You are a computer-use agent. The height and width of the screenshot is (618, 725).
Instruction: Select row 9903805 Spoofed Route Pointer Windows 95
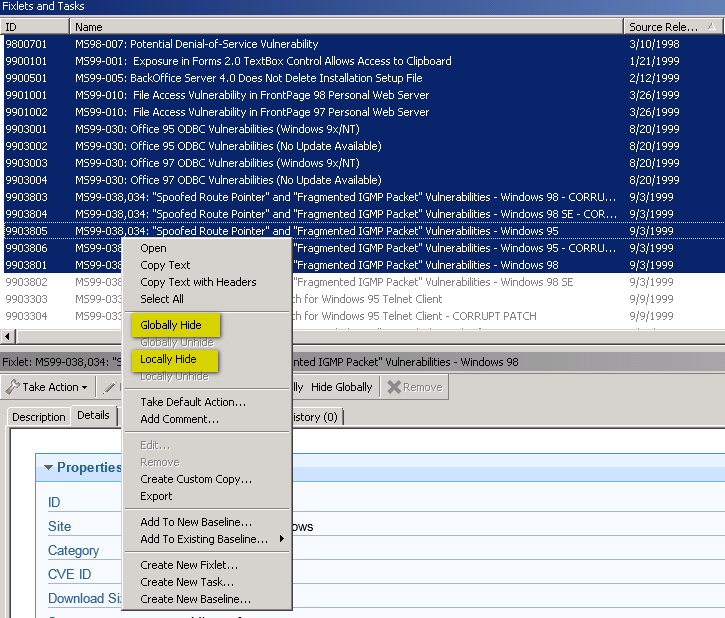pyautogui.click(x=362, y=231)
